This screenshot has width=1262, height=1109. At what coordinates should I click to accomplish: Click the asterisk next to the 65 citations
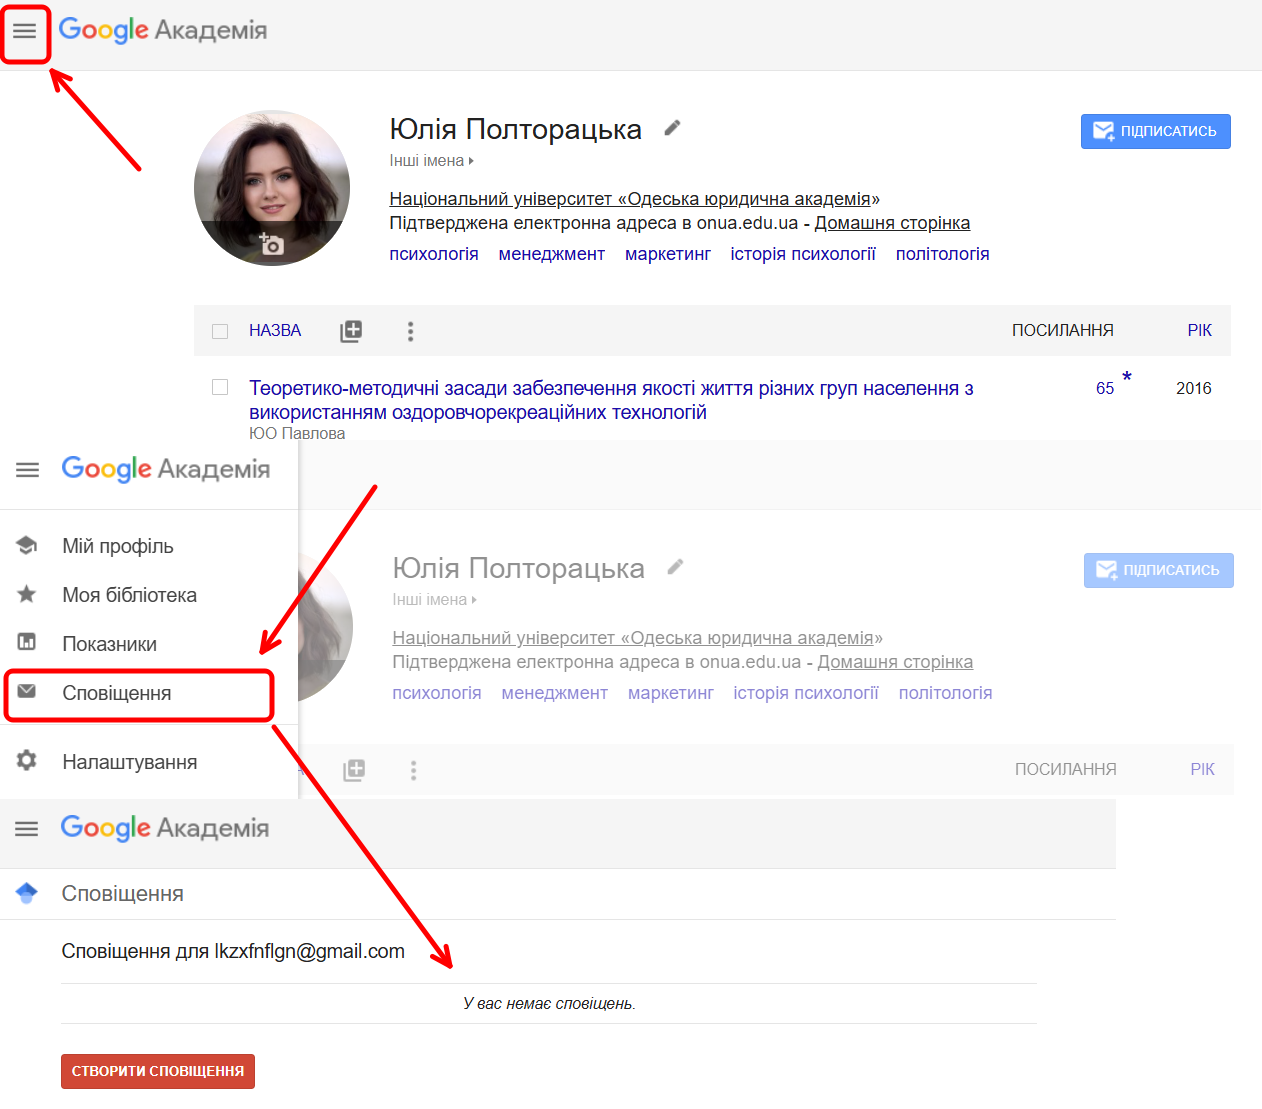tap(1127, 378)
